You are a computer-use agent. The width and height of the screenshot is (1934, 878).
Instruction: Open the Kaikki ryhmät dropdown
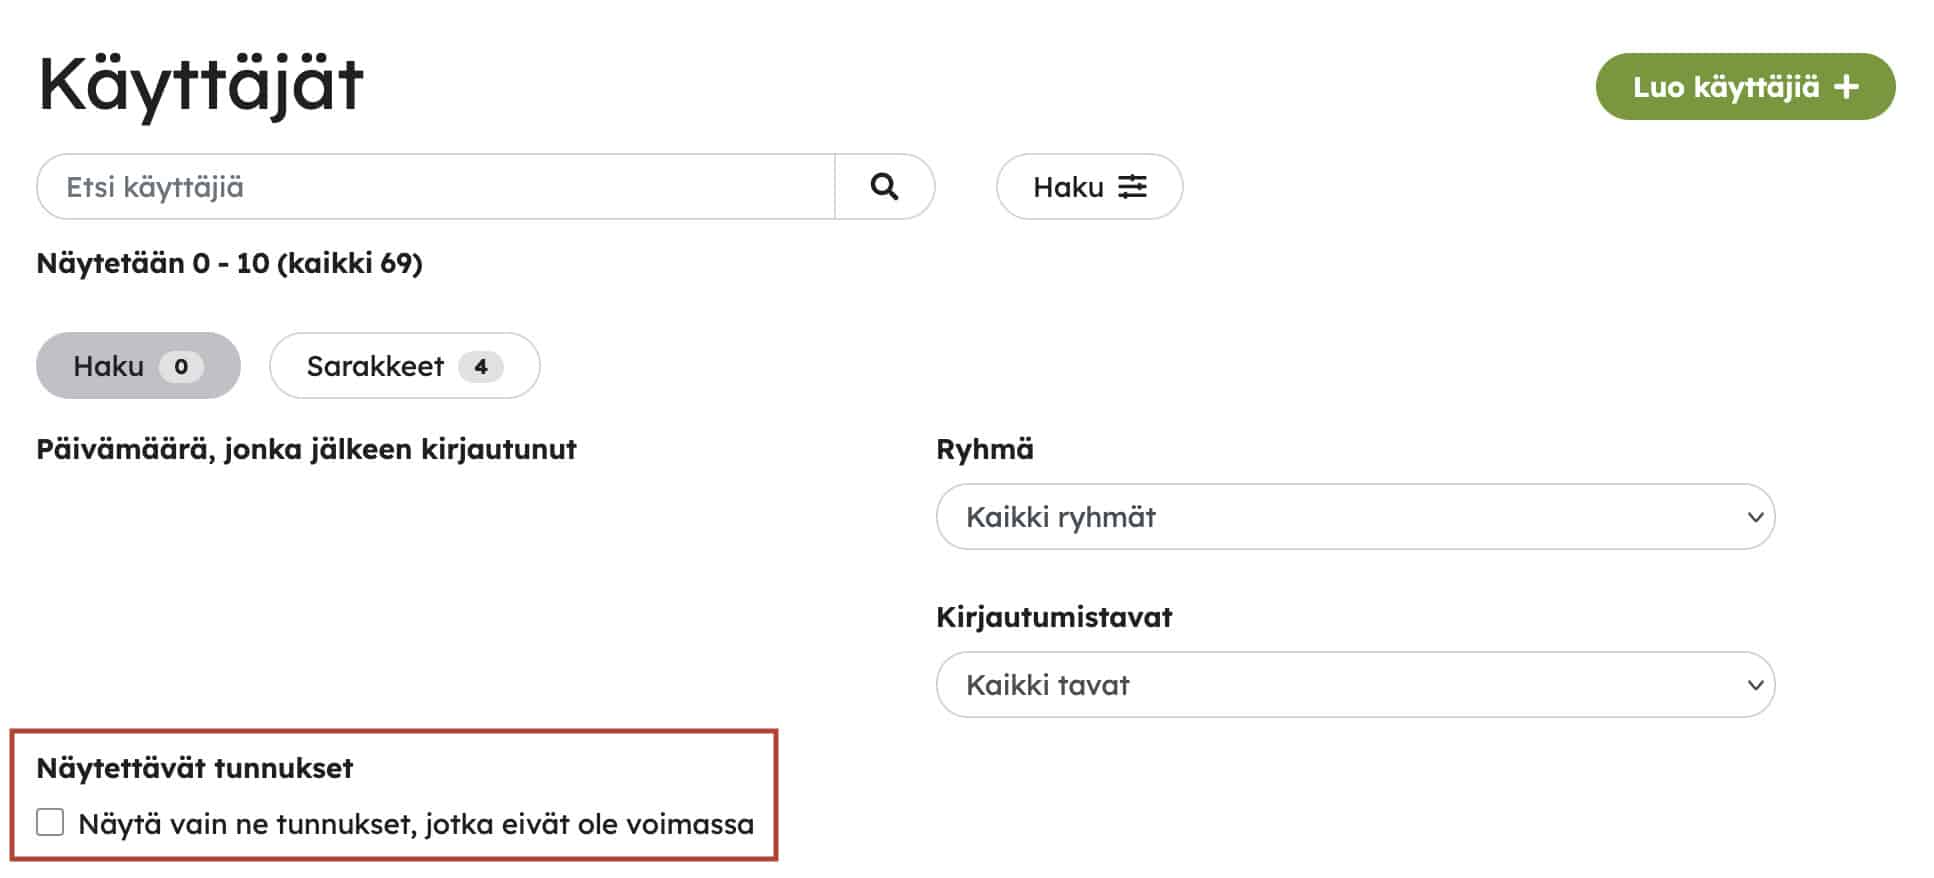(x=1355, y=517)
